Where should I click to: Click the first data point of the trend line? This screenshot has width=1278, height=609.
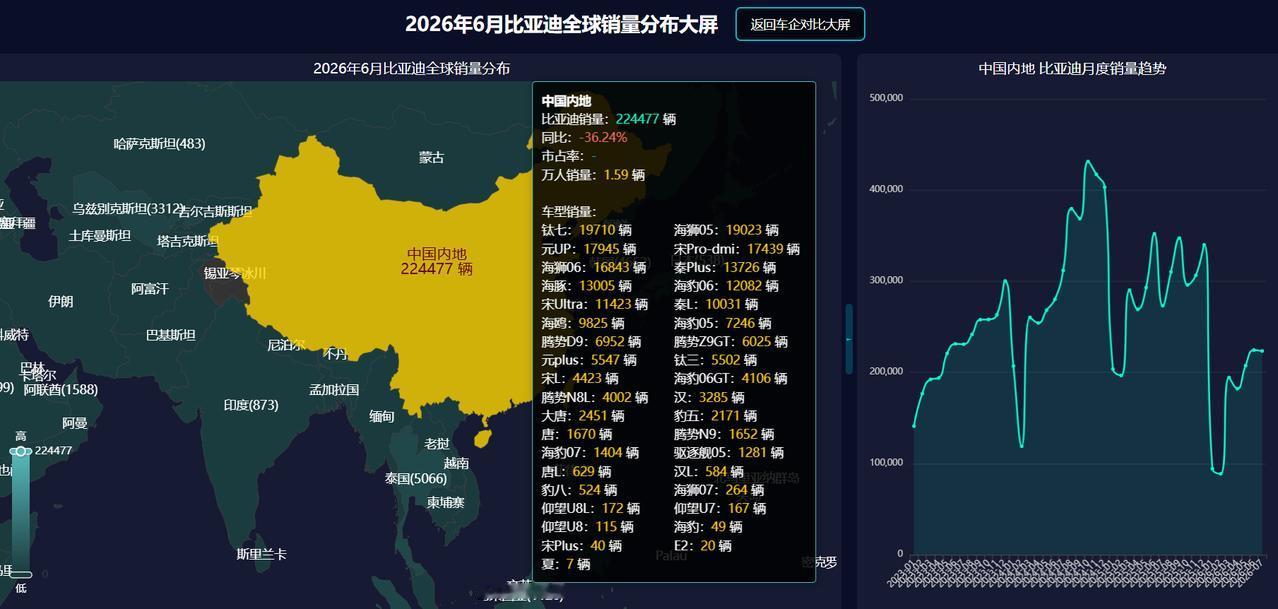pos(914,426)
